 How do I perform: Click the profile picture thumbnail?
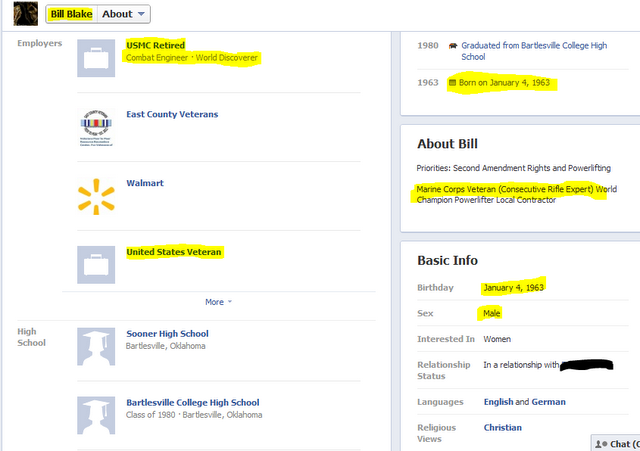tap(19, 13)
